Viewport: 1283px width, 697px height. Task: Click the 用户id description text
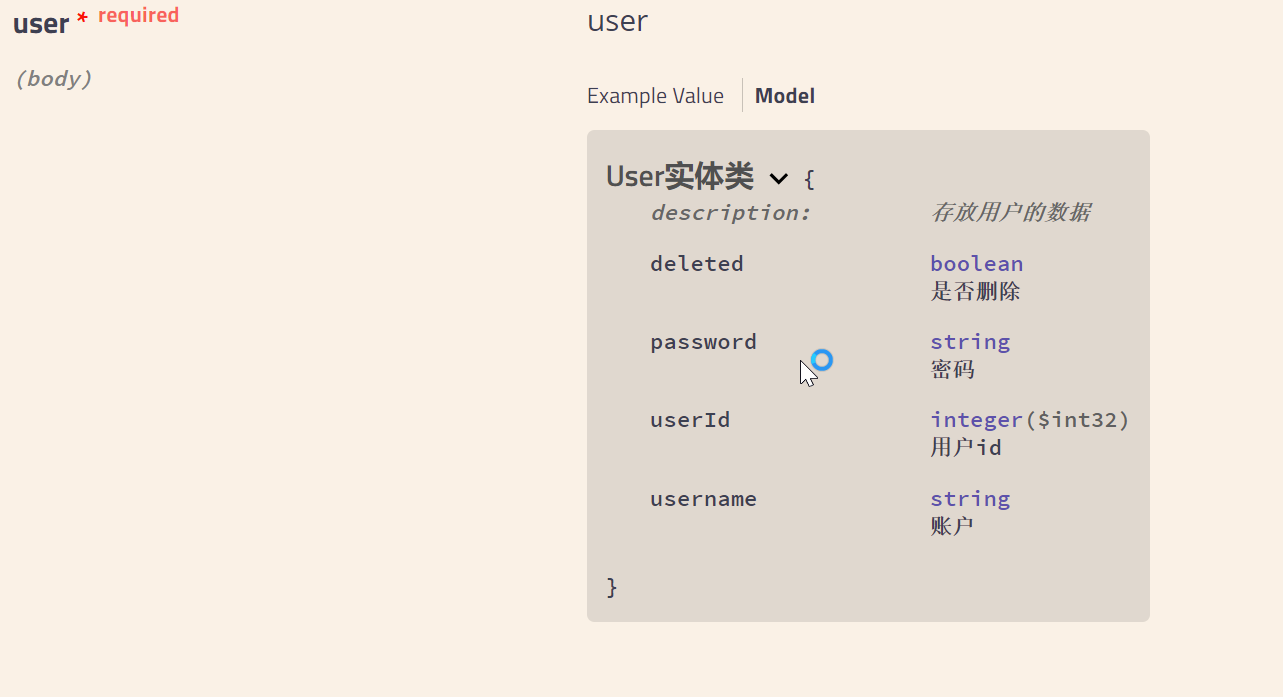coord(966,447)
